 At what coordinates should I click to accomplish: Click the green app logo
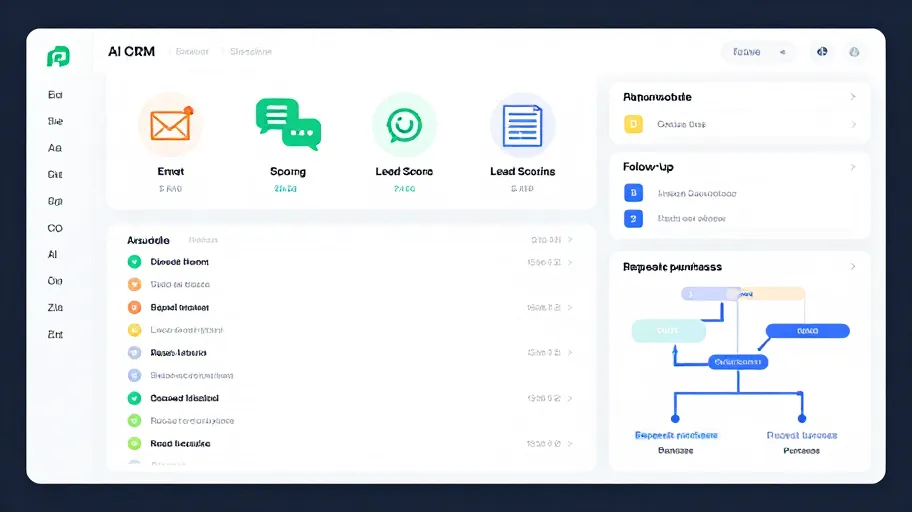click(x=58, y=56)
